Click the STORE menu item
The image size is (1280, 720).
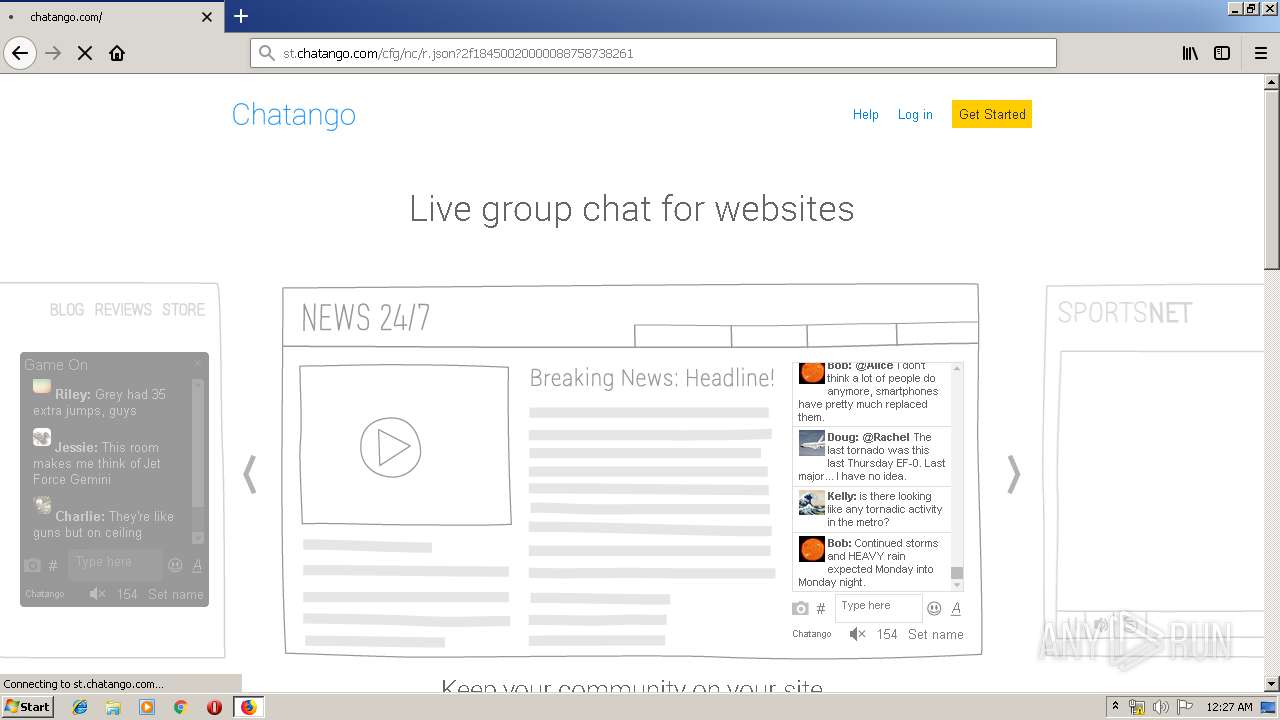(183, 310)
